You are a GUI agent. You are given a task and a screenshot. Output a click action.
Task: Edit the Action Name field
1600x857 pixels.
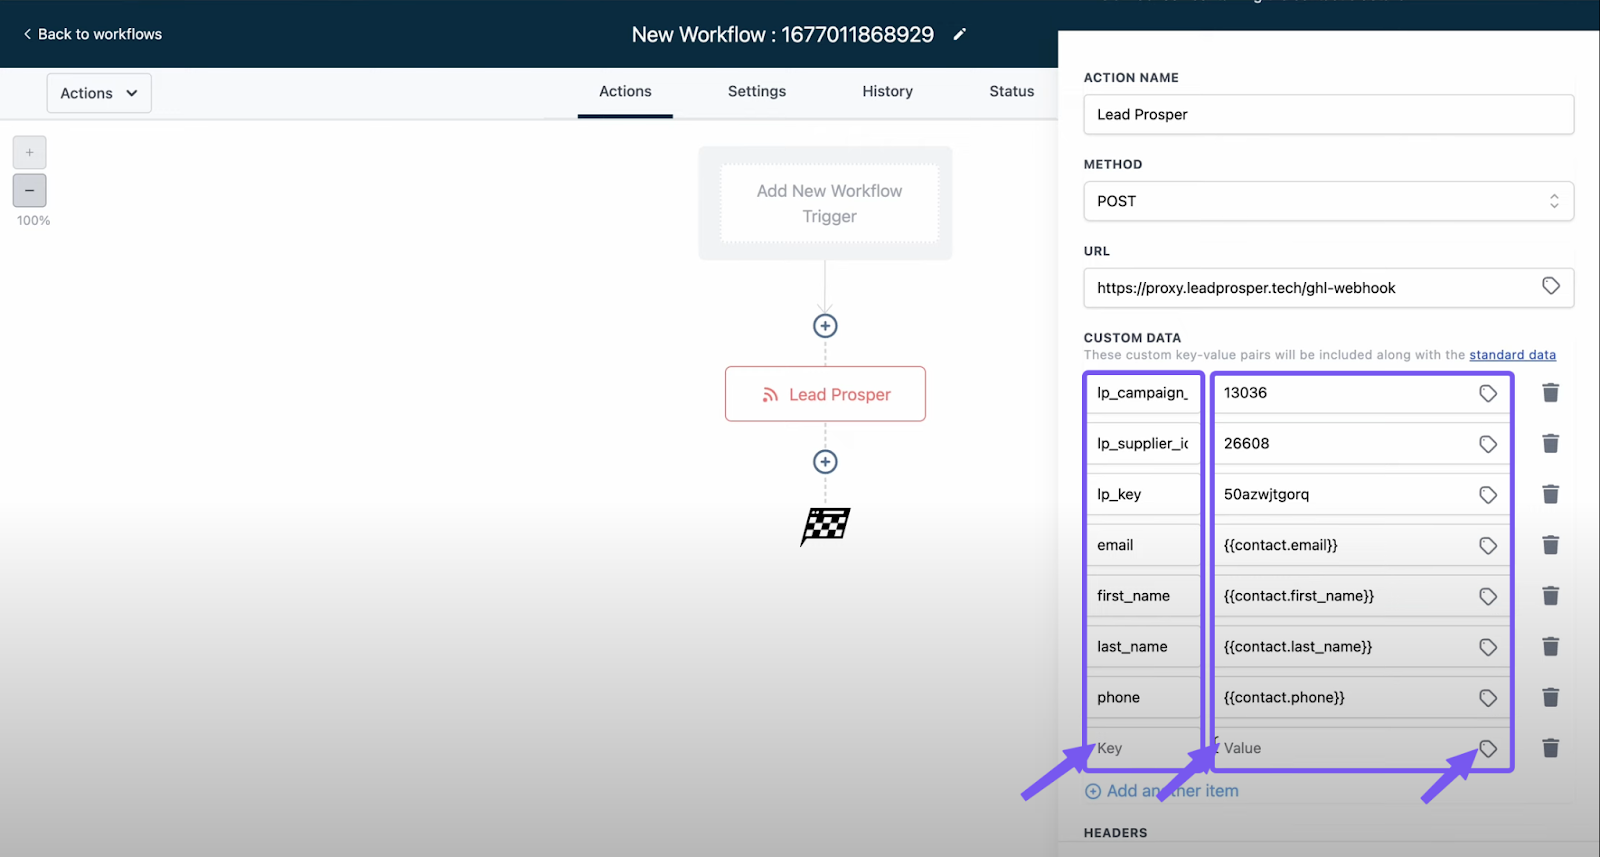1329,114
